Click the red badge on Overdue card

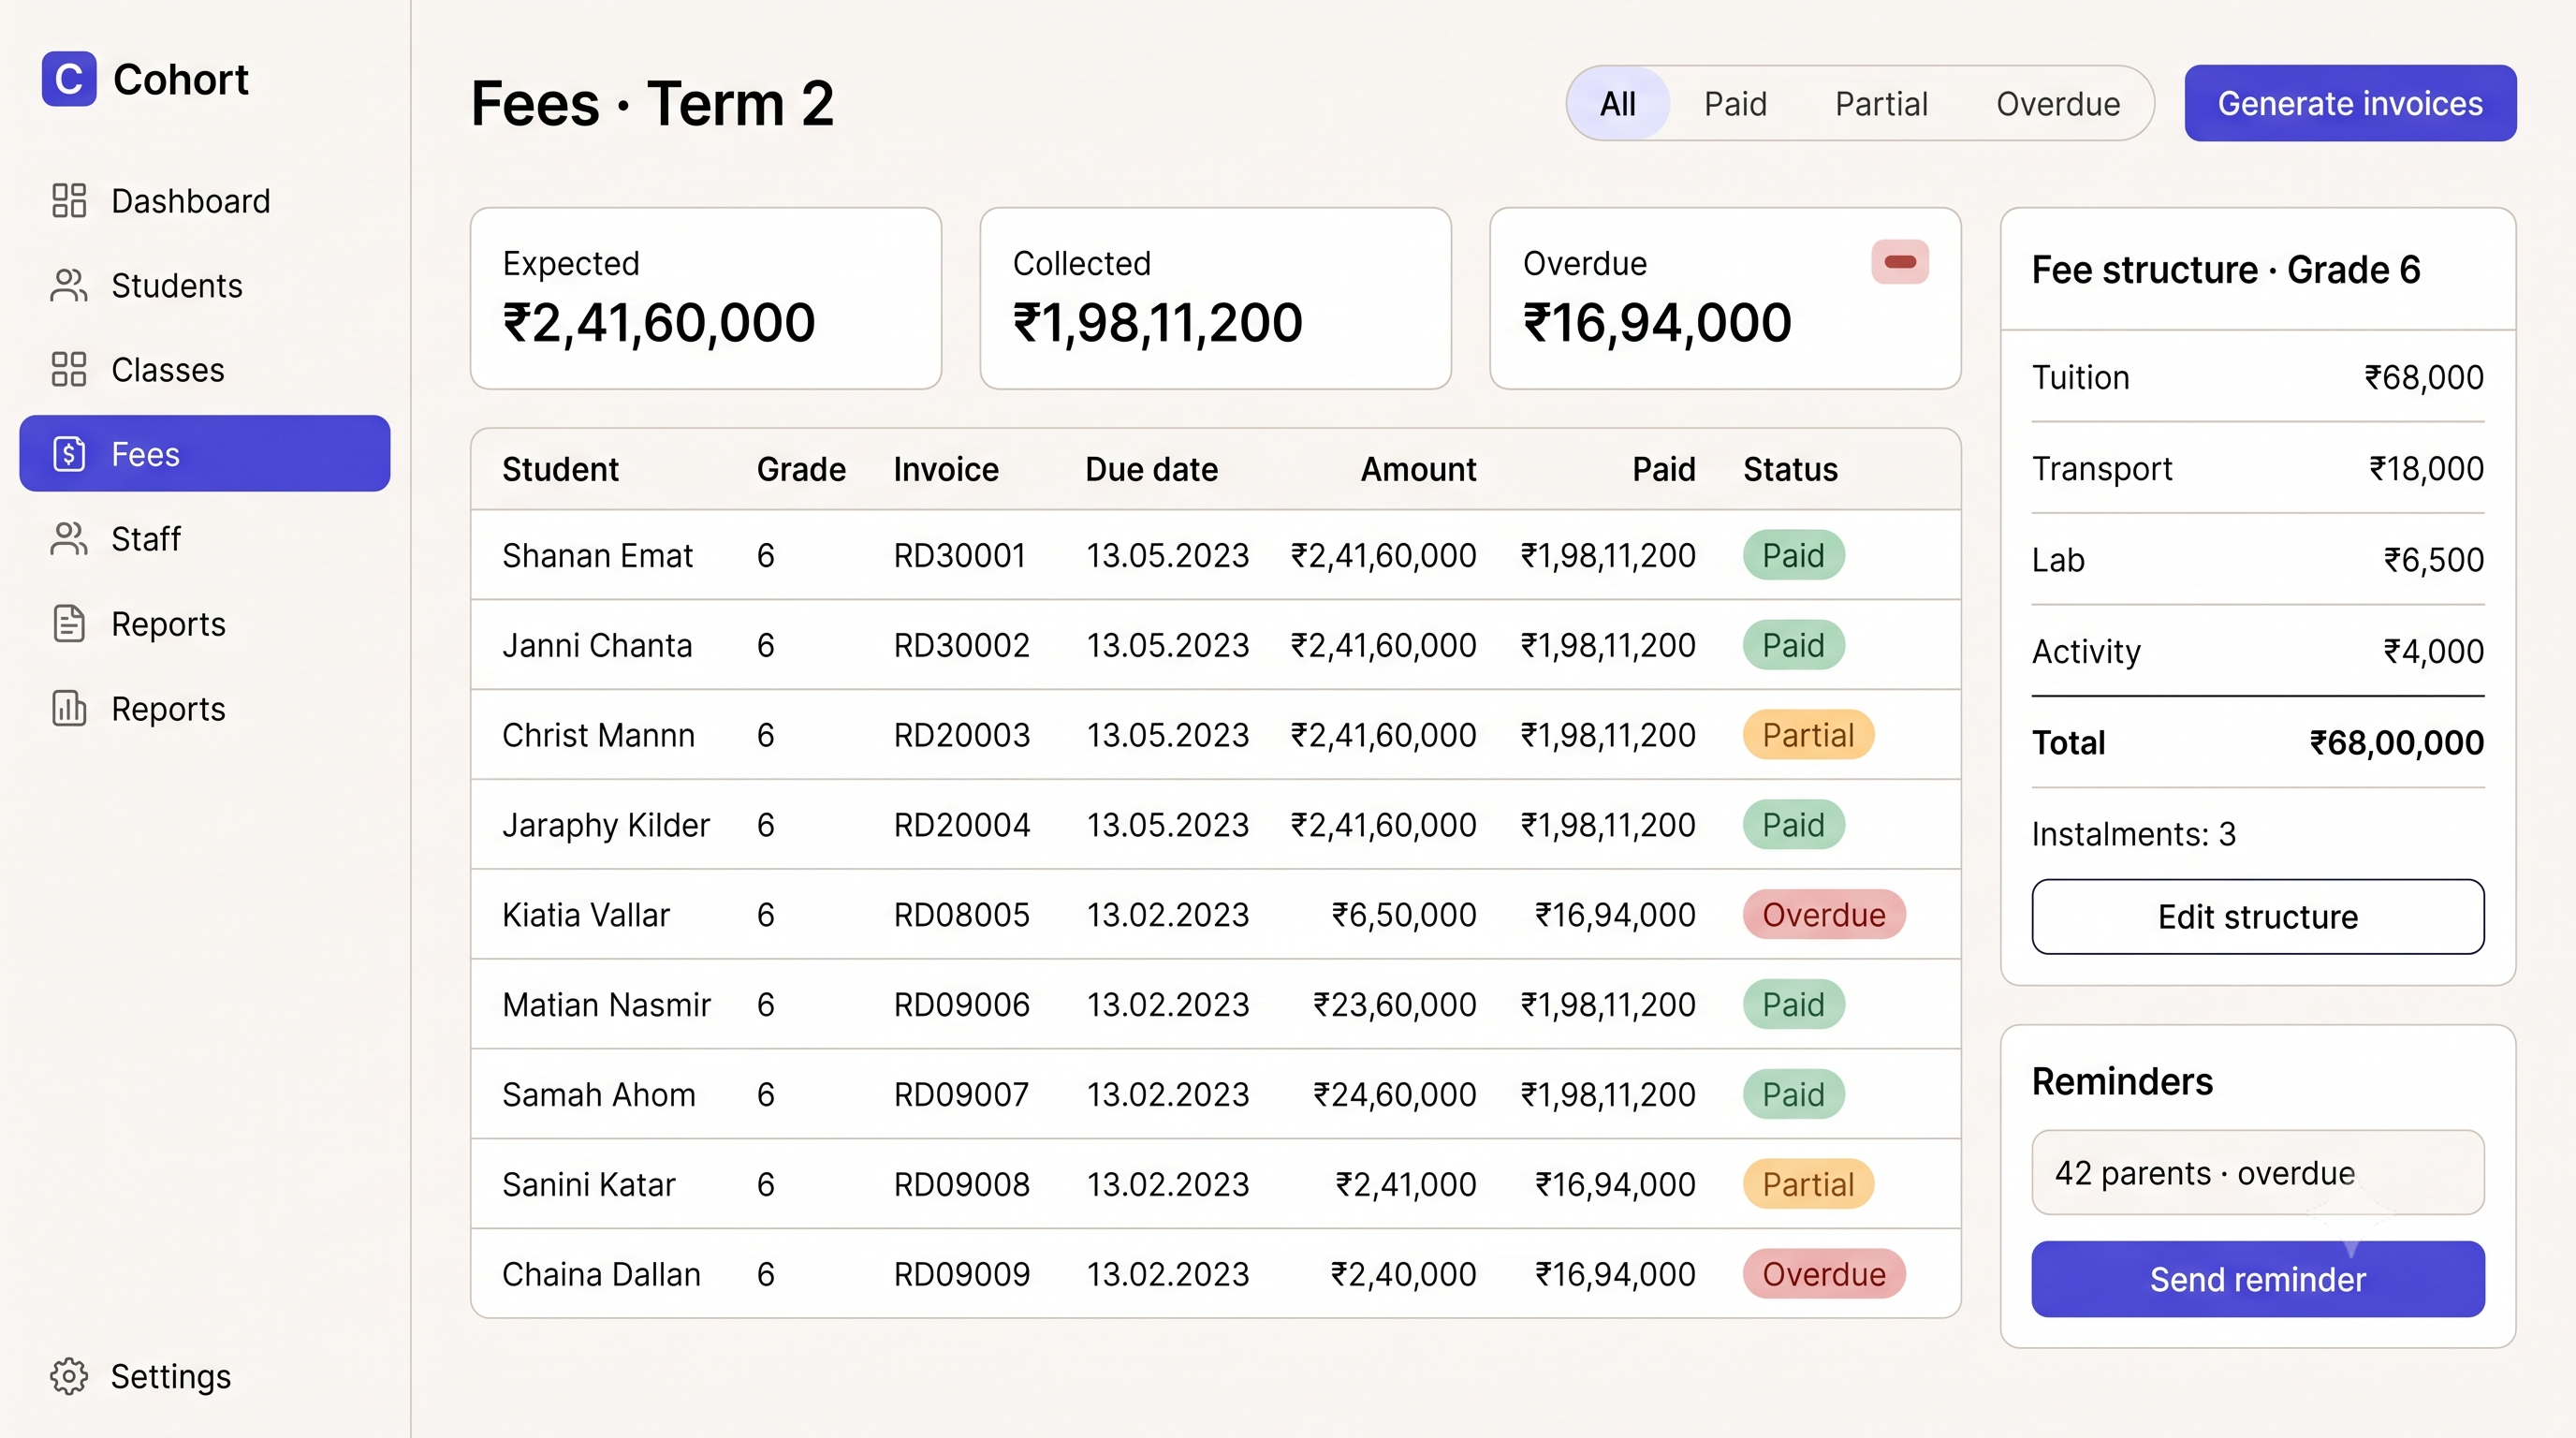tap(1899, 262)
